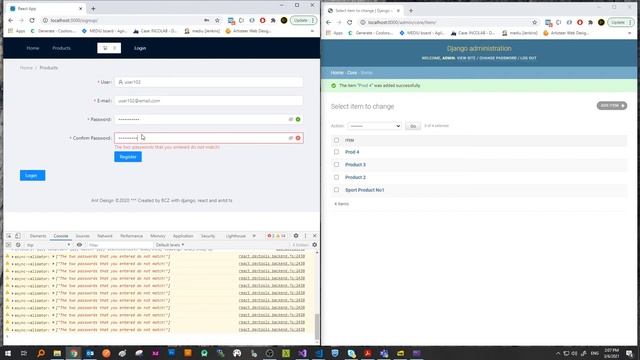
Task: Switch to the Elements tab in DevTools
Action: pyautogui.click(x=38, y=236)
